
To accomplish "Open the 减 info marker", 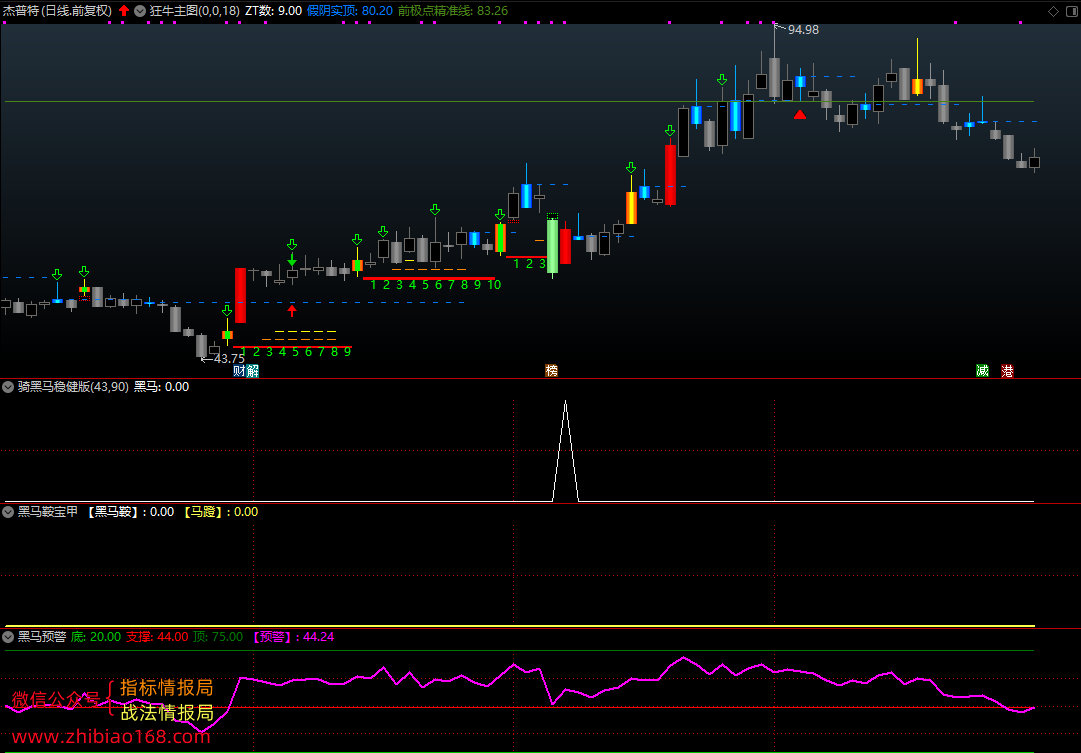I will 982,371.
